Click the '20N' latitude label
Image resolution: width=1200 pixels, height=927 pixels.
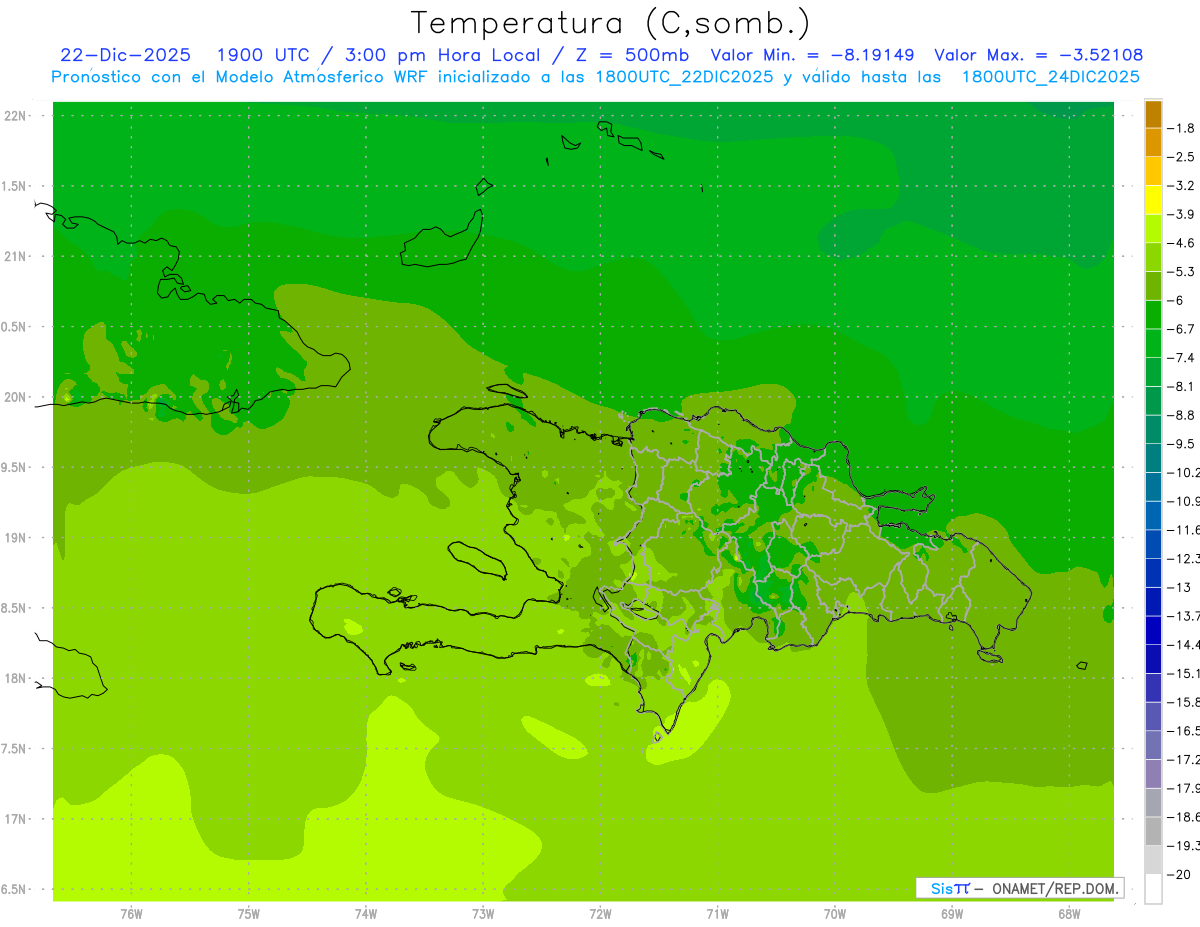coord(15,397)
